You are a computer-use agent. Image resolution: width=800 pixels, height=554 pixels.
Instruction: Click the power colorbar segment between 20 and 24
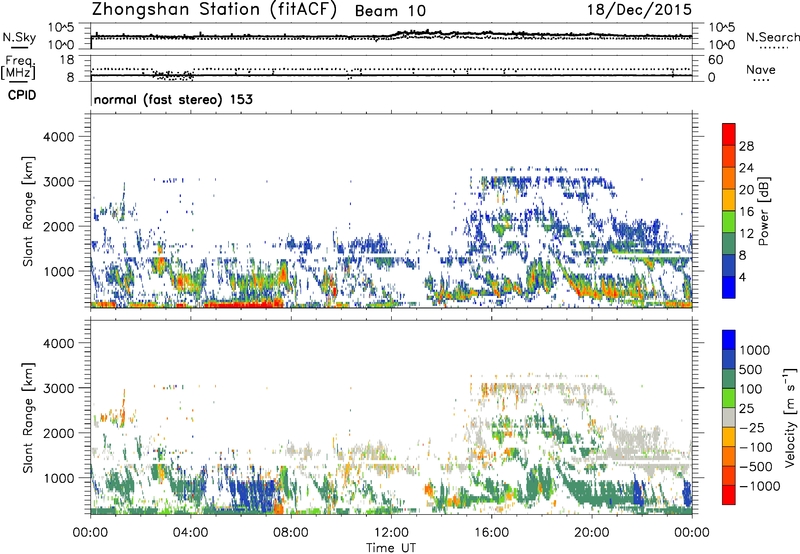click(729, 178)
